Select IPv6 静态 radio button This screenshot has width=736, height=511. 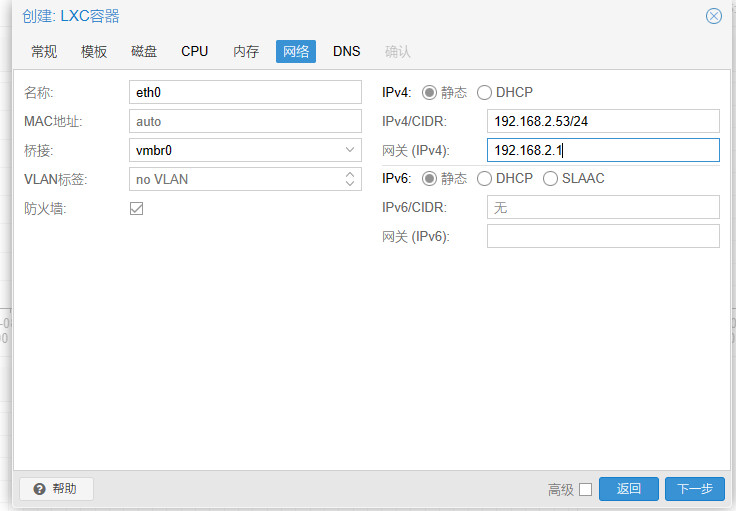[429, 178]
